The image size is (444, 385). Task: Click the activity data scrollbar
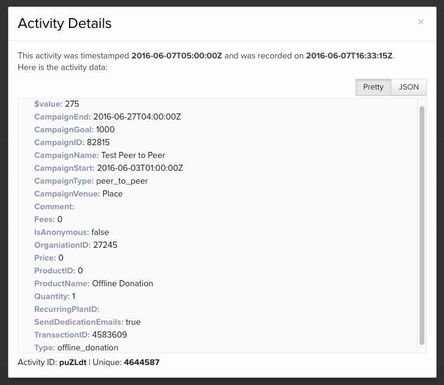[x=422, y=226]
